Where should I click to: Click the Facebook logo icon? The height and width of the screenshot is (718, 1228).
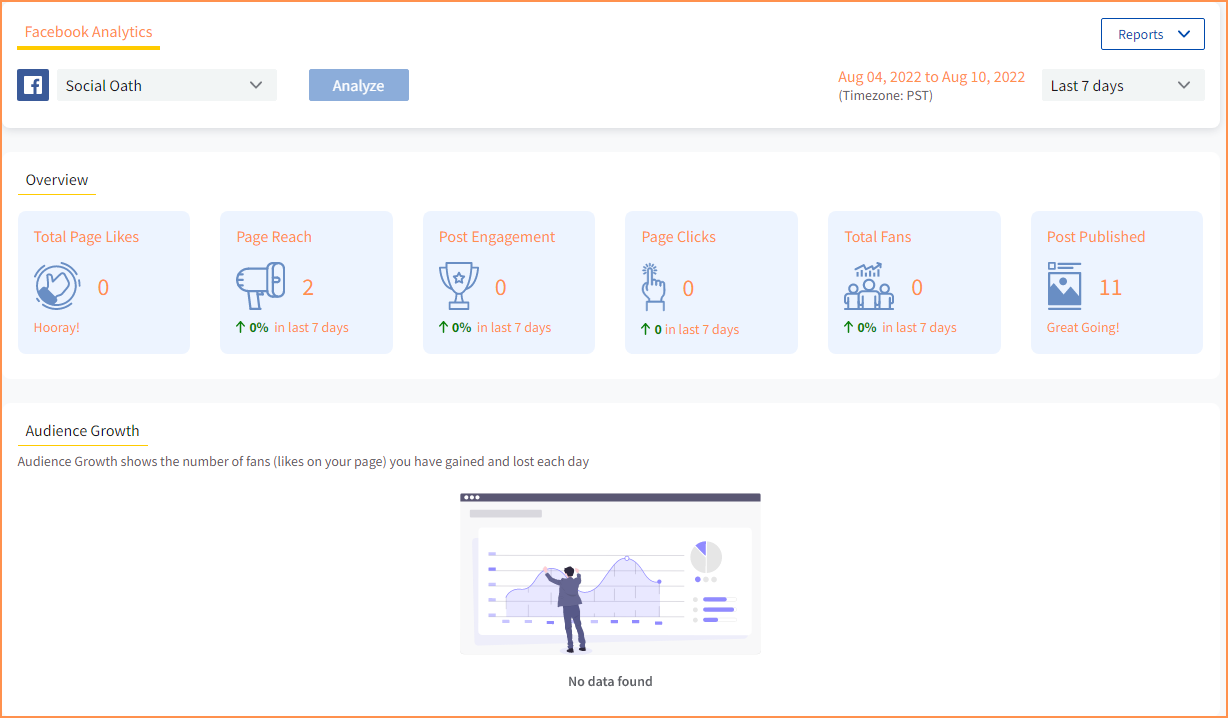(x=33, y=85)
